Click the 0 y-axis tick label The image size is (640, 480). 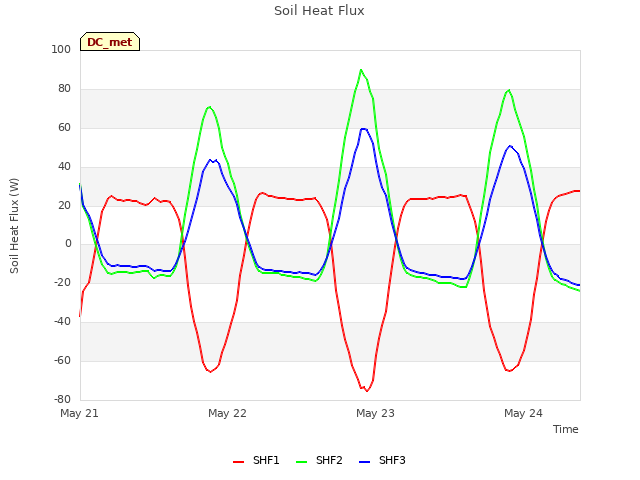click(68, 244)
